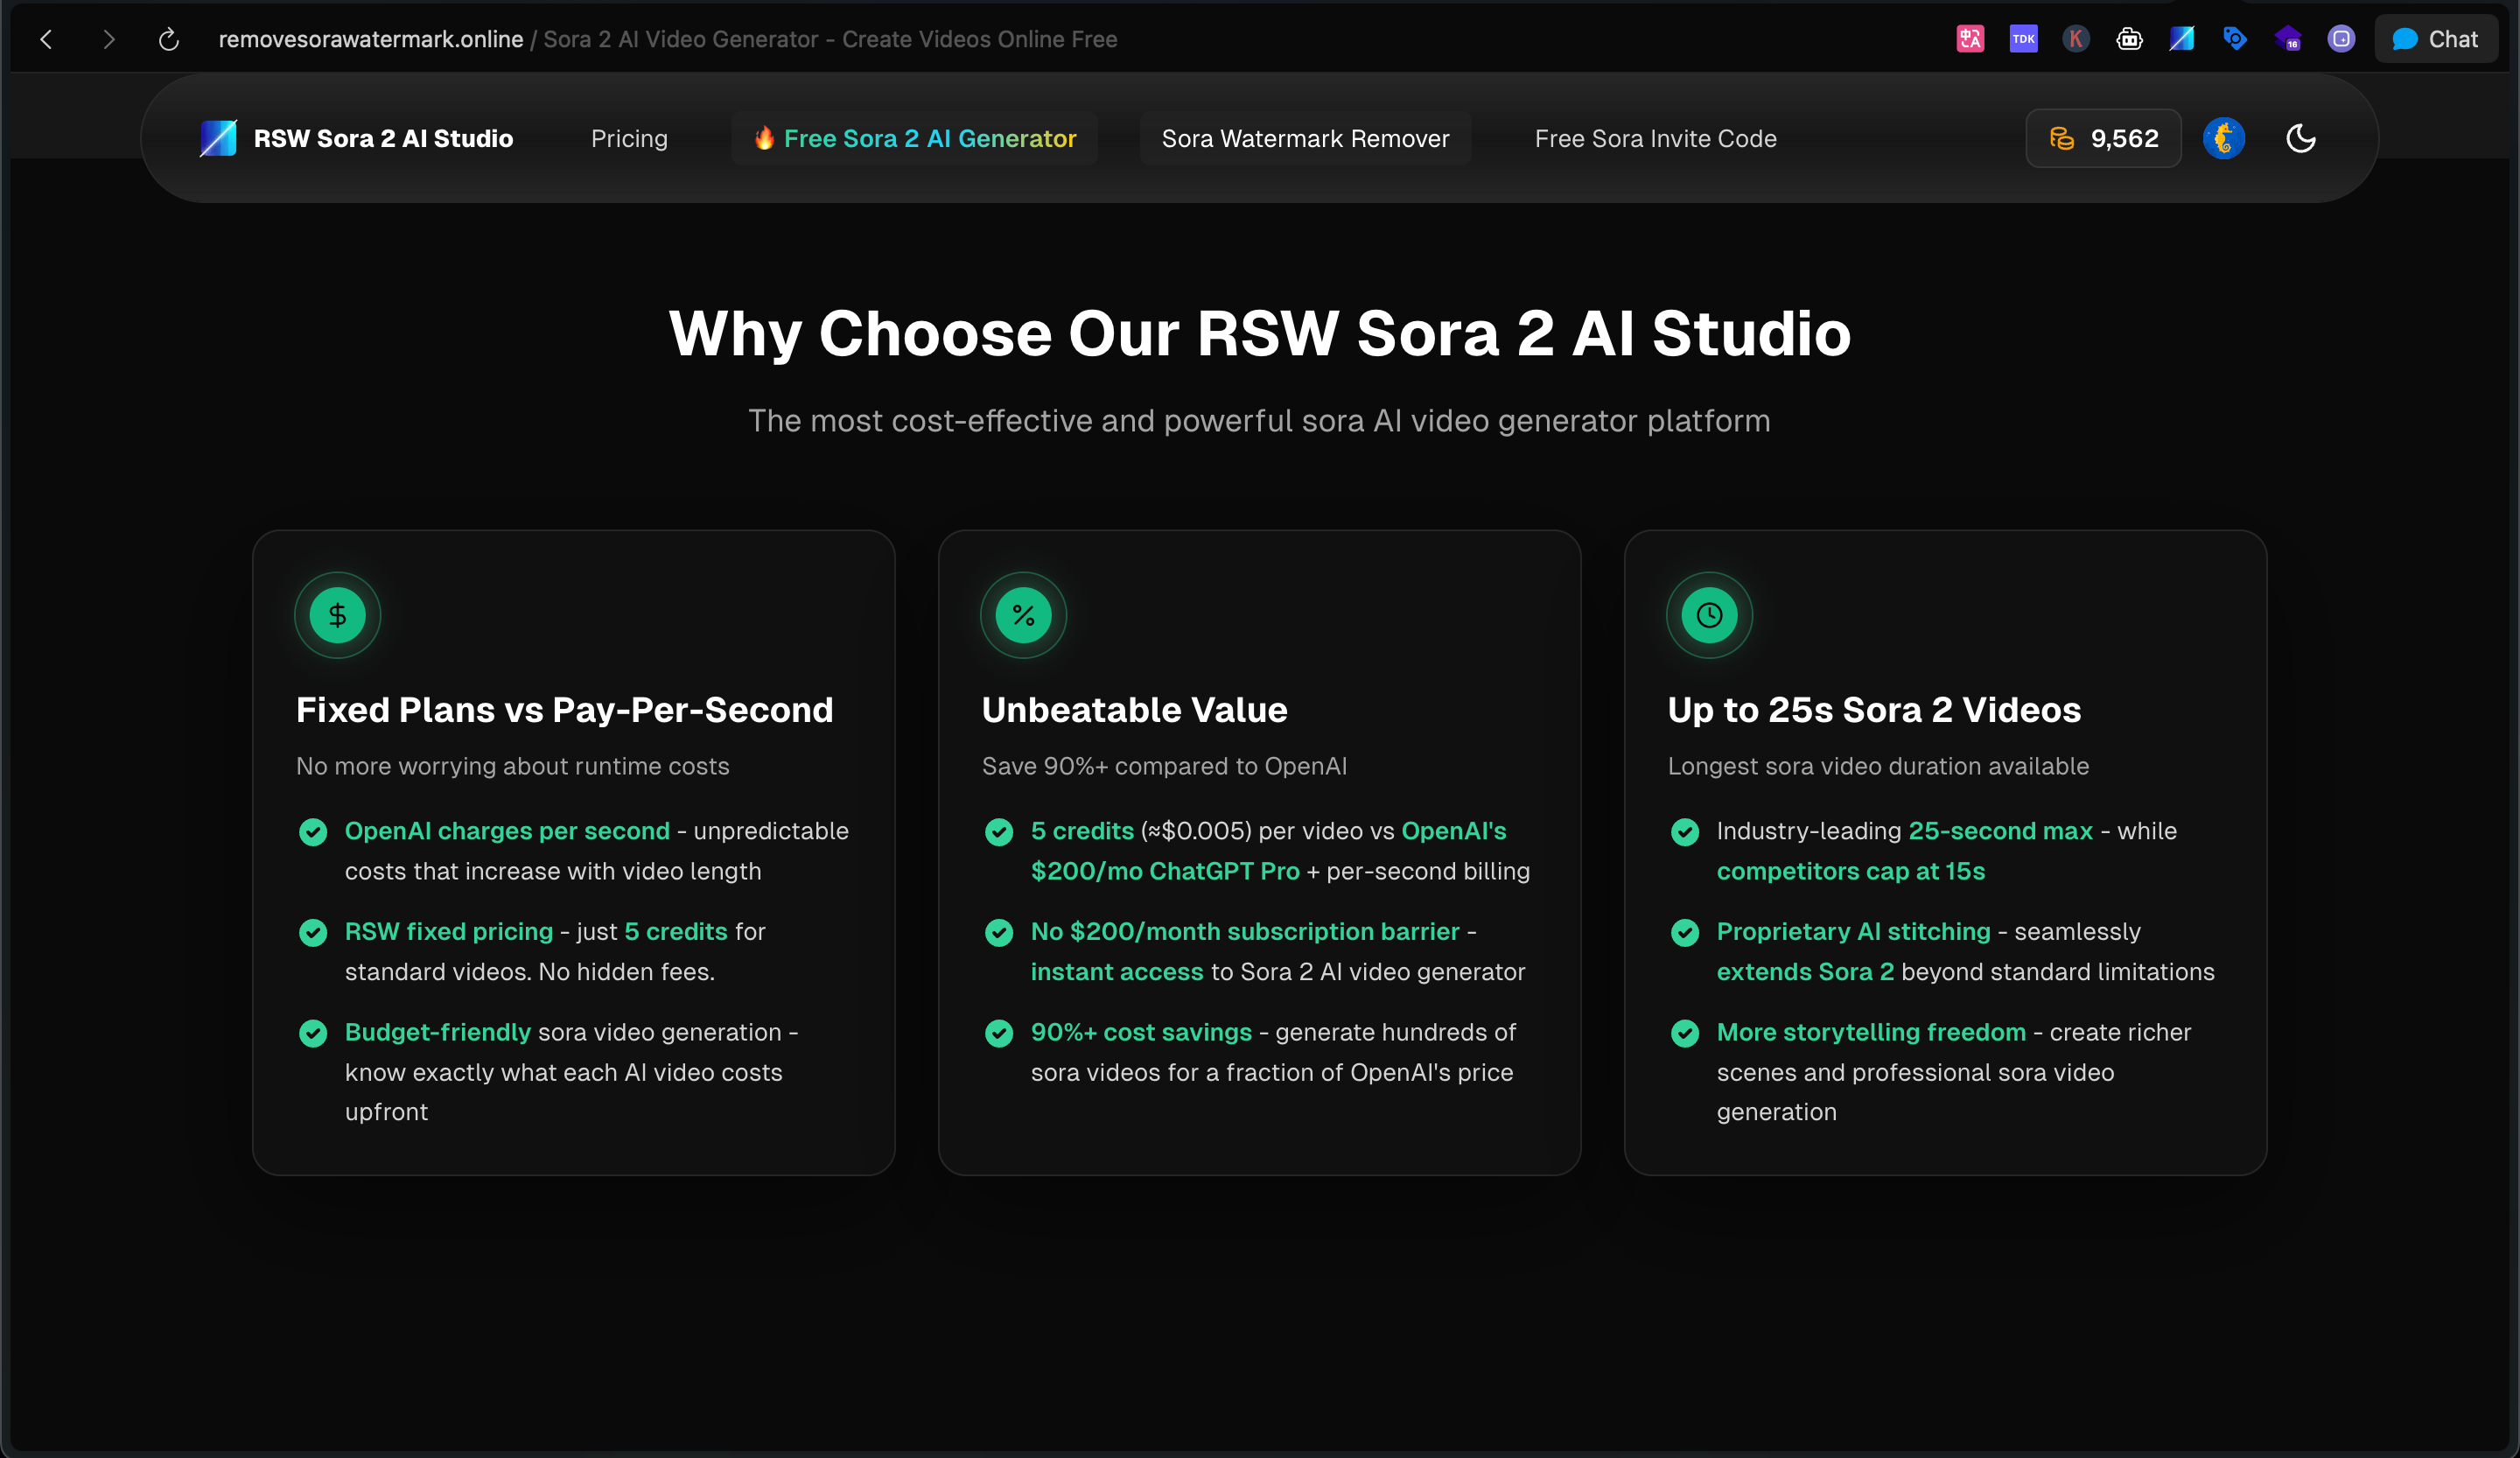Open the Pricing page

point(629,138)
